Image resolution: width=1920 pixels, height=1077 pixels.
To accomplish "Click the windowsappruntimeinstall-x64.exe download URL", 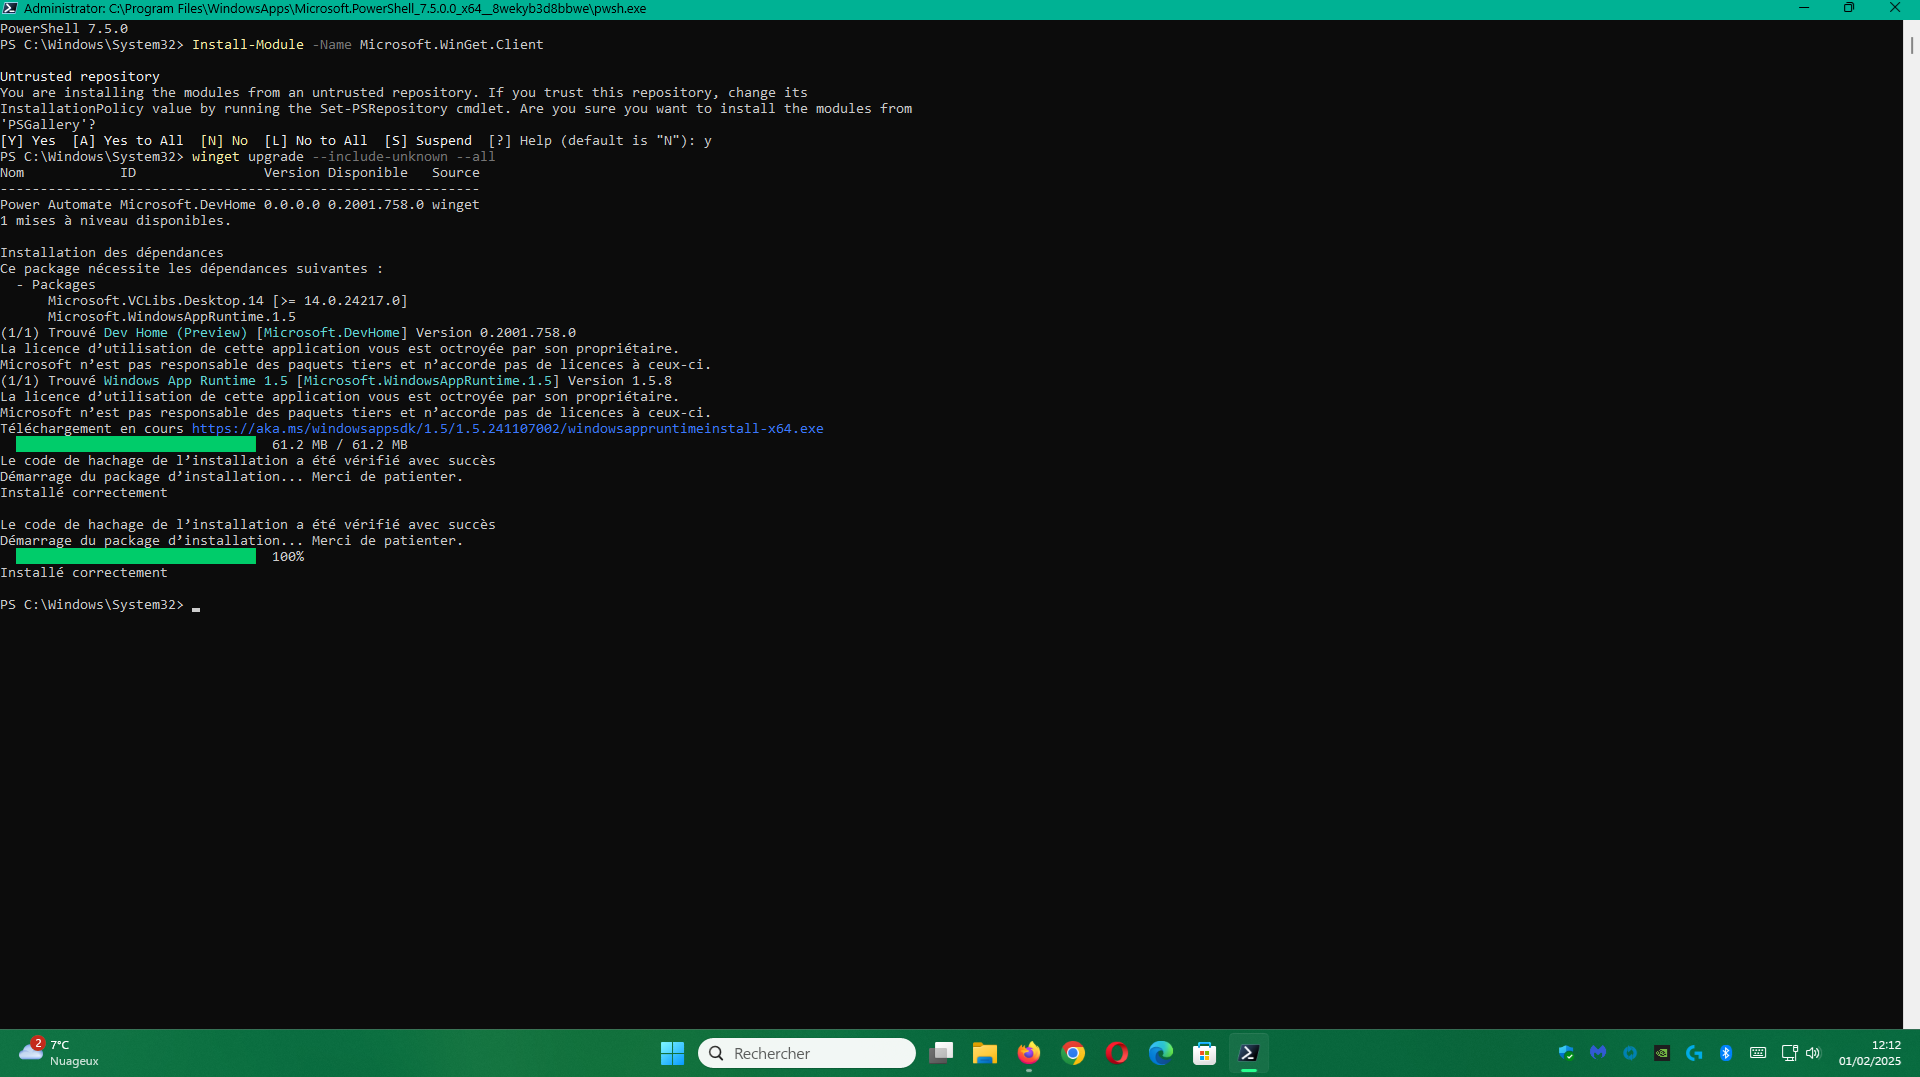I will pos(508,429).
